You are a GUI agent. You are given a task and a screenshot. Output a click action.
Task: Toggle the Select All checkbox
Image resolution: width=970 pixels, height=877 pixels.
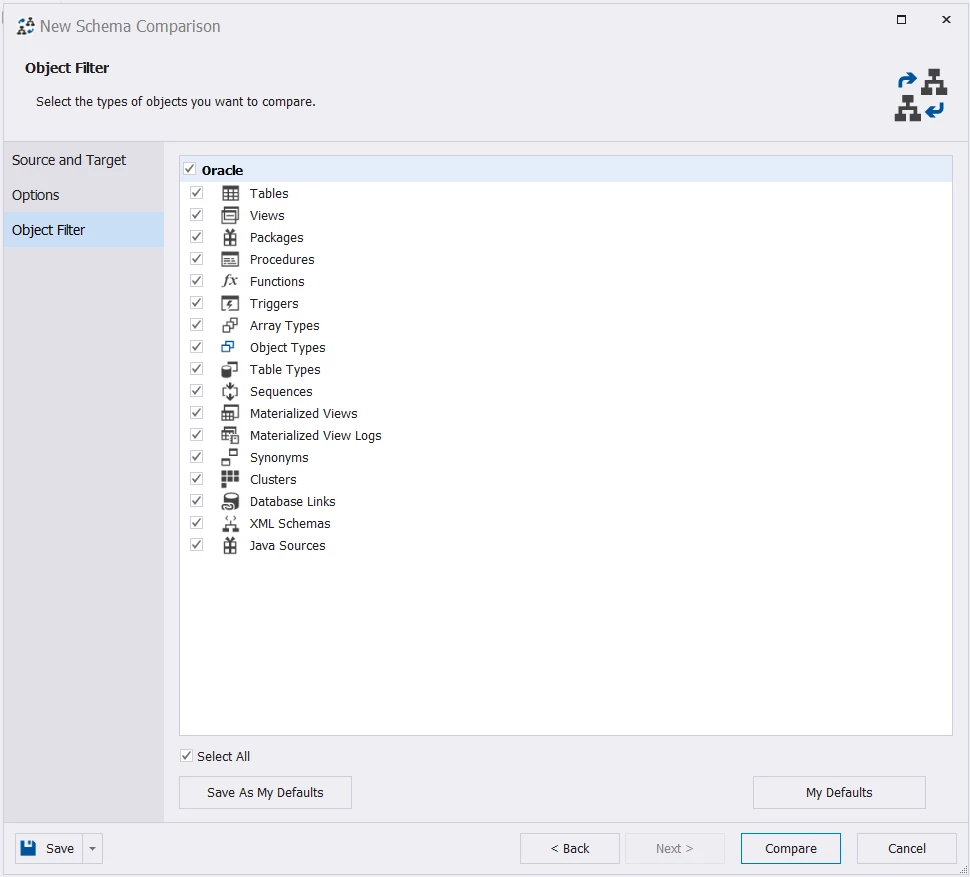(186, 756)
